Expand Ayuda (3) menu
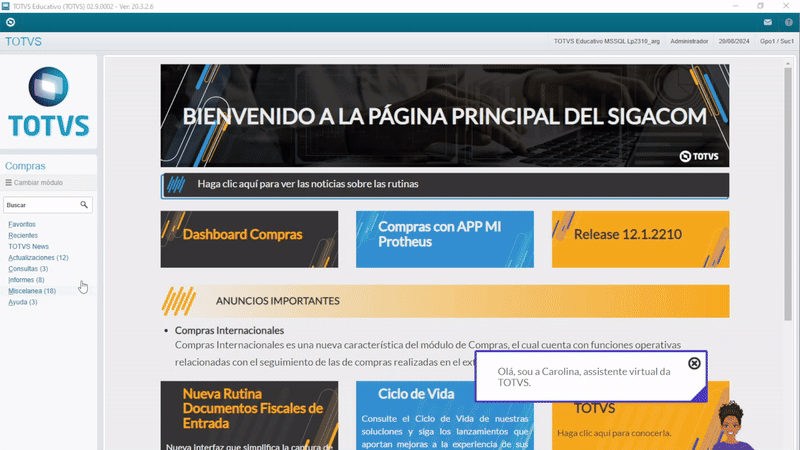The width and height of the screenshot is (800, 450). click(x=22, y=302)
